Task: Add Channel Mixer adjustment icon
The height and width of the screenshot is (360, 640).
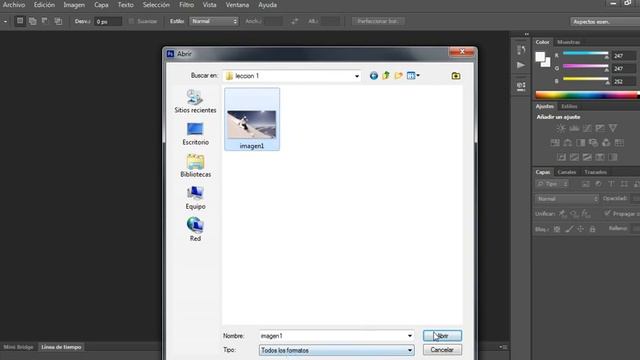Action: pos(606,143)
